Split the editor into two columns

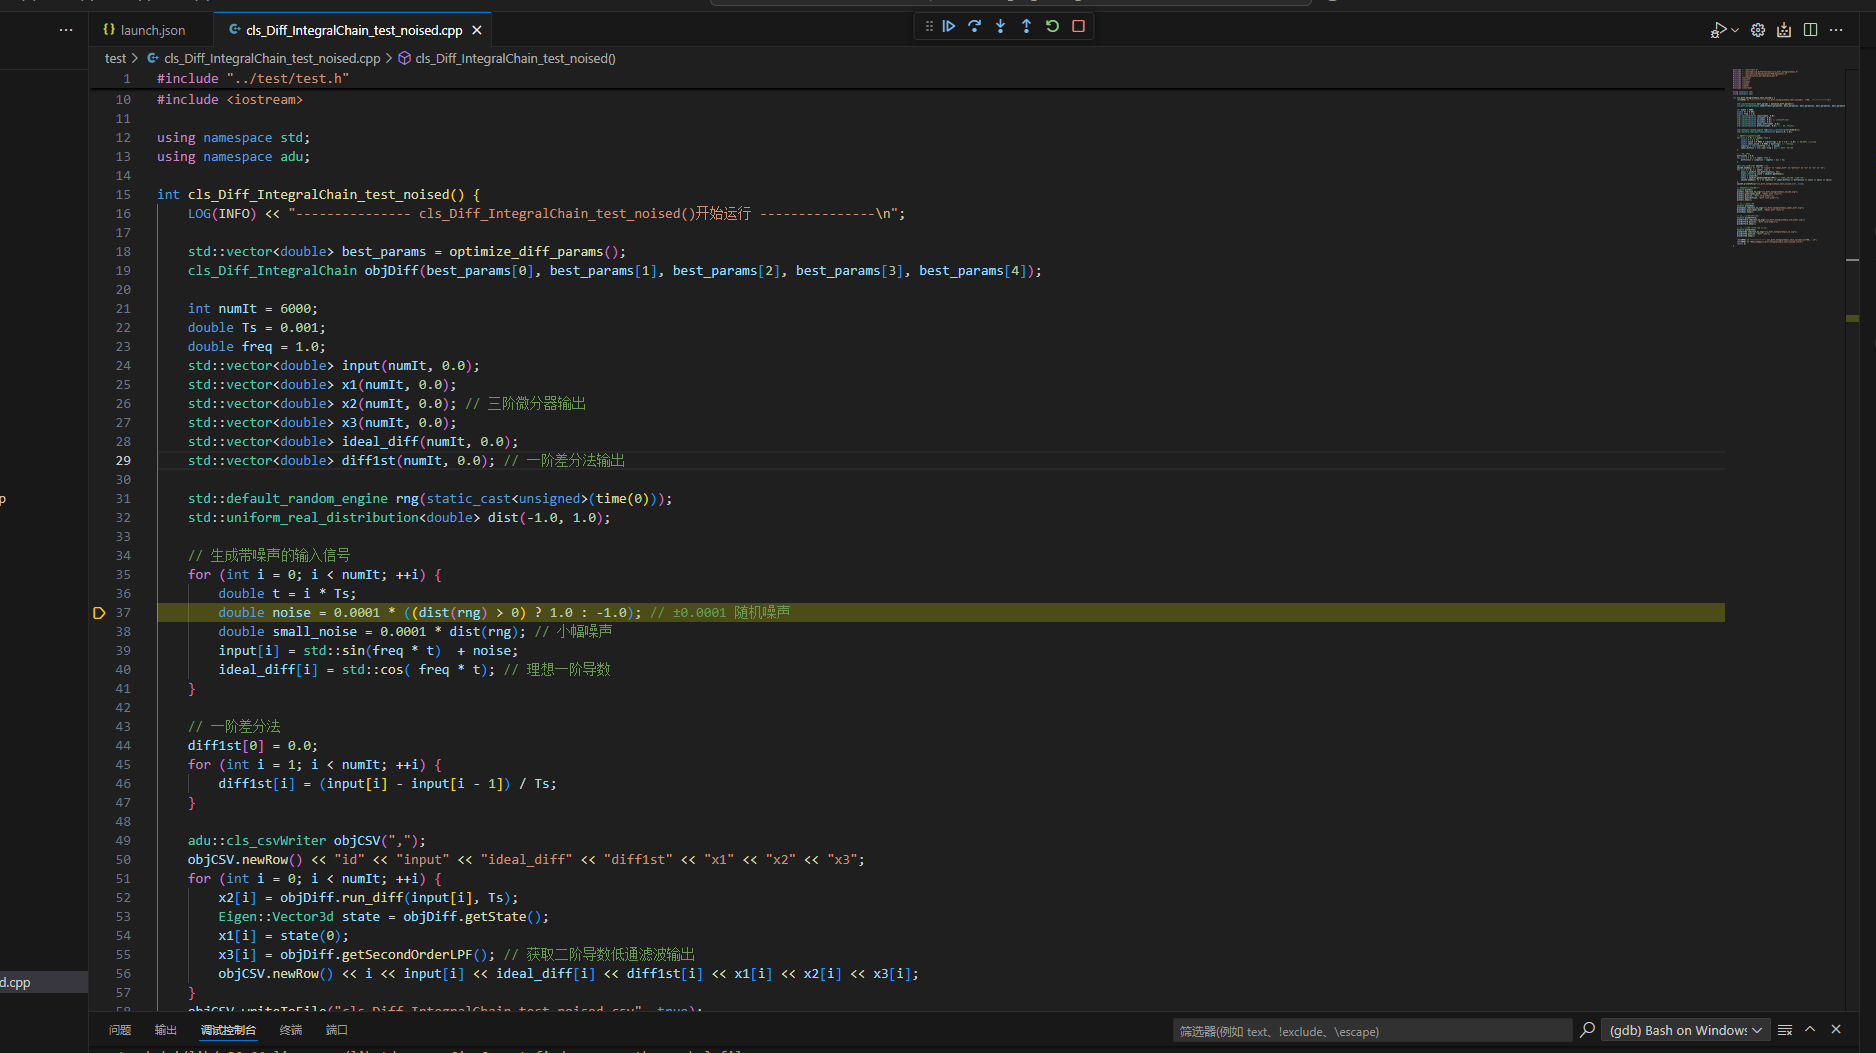(1810, 30)
